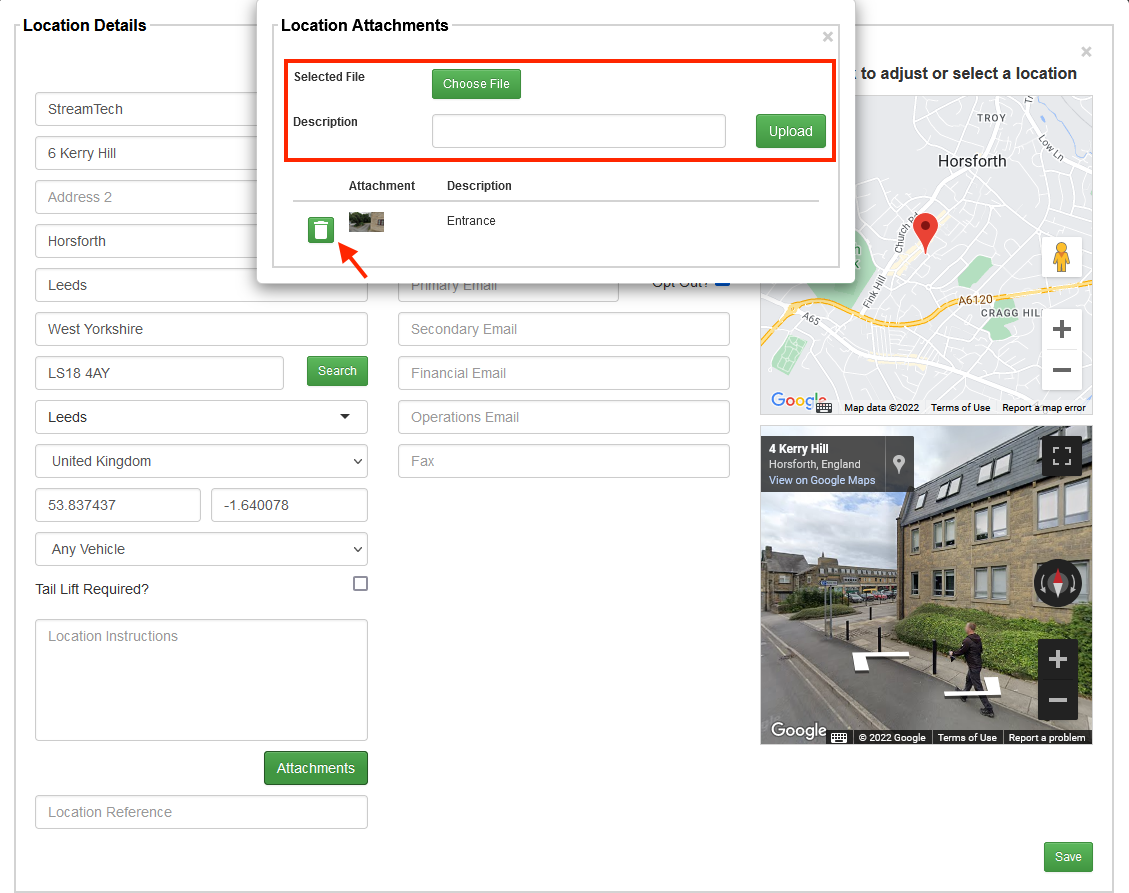
Task: Click Choose File to select an attachment
Action: pos(476,84)
